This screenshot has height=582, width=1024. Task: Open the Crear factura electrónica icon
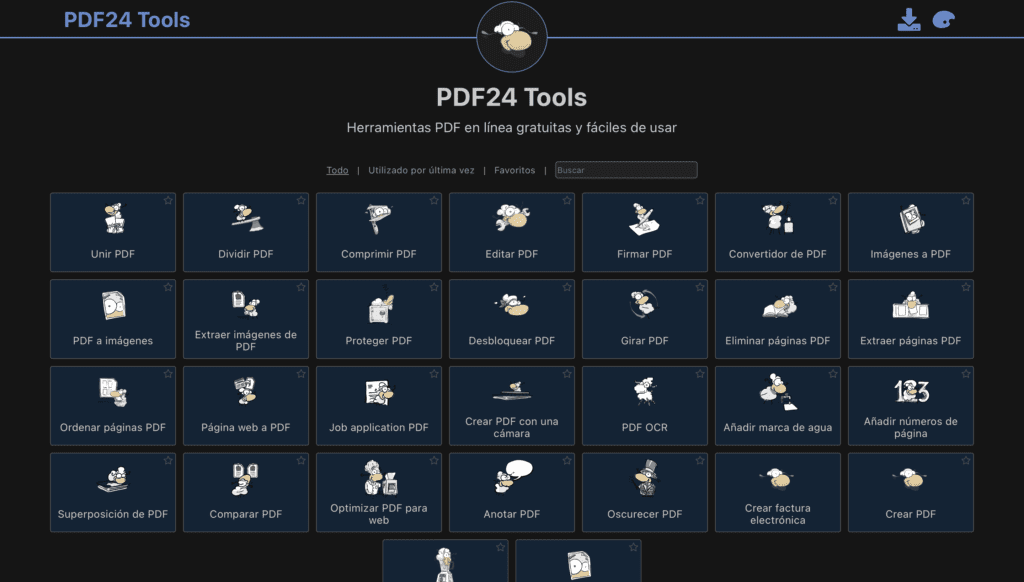776,478
